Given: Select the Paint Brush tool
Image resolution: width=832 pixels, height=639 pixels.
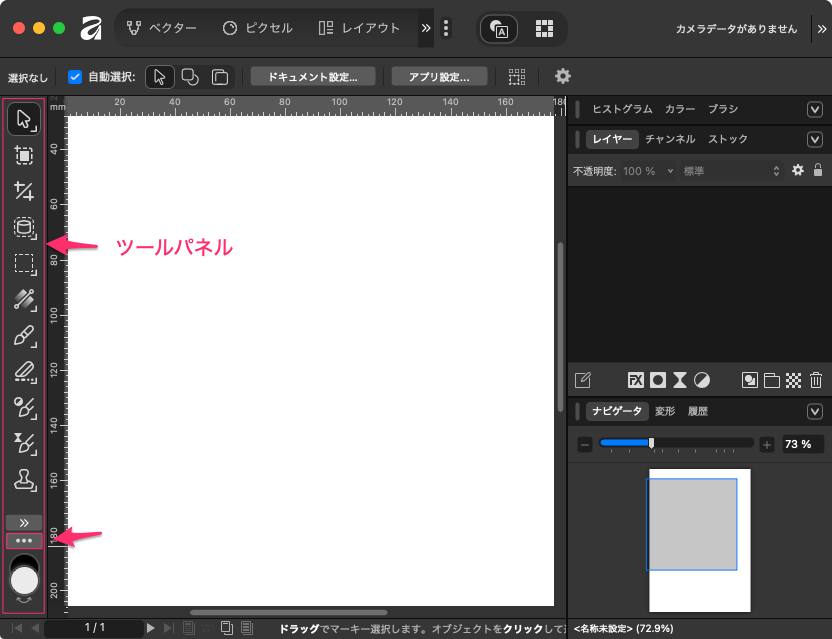Looking at the screenshot, I should tap(24, 335).
